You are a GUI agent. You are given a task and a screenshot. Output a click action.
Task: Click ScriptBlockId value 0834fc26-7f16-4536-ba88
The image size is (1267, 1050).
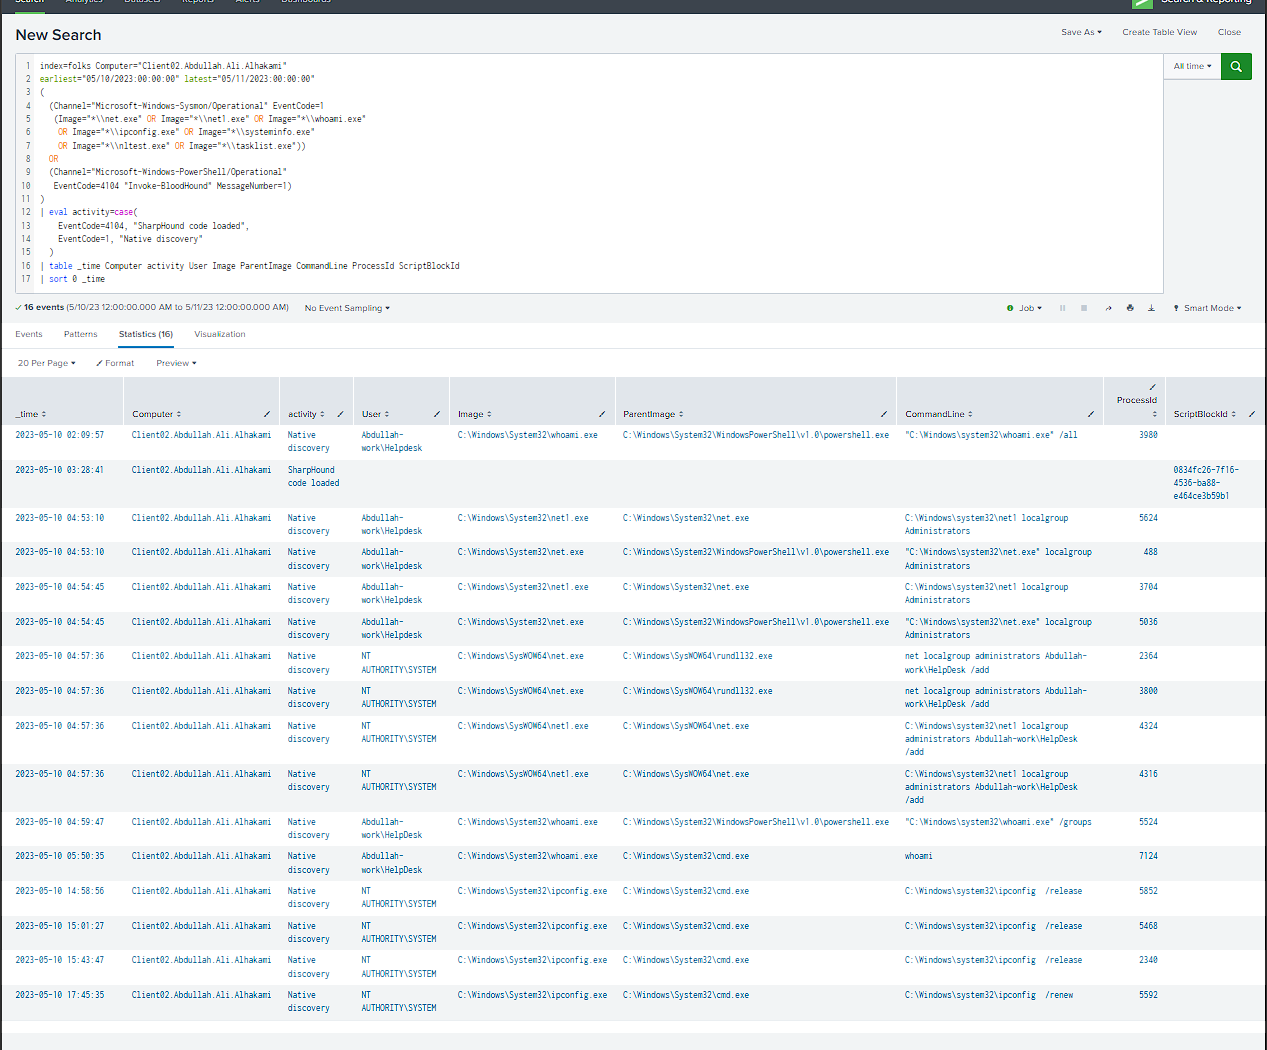coord(1207,483)
